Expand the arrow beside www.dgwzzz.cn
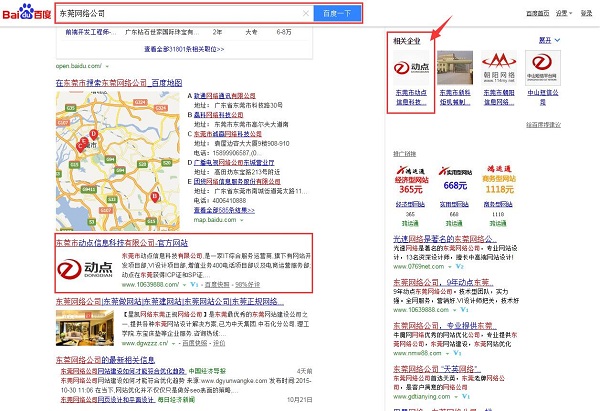The image size is (600, 411). [173, 343]
